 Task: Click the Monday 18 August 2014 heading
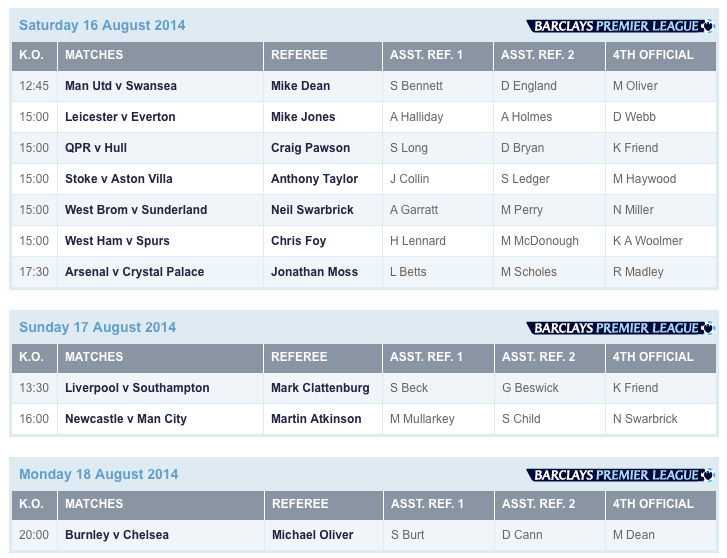[98, 474]
